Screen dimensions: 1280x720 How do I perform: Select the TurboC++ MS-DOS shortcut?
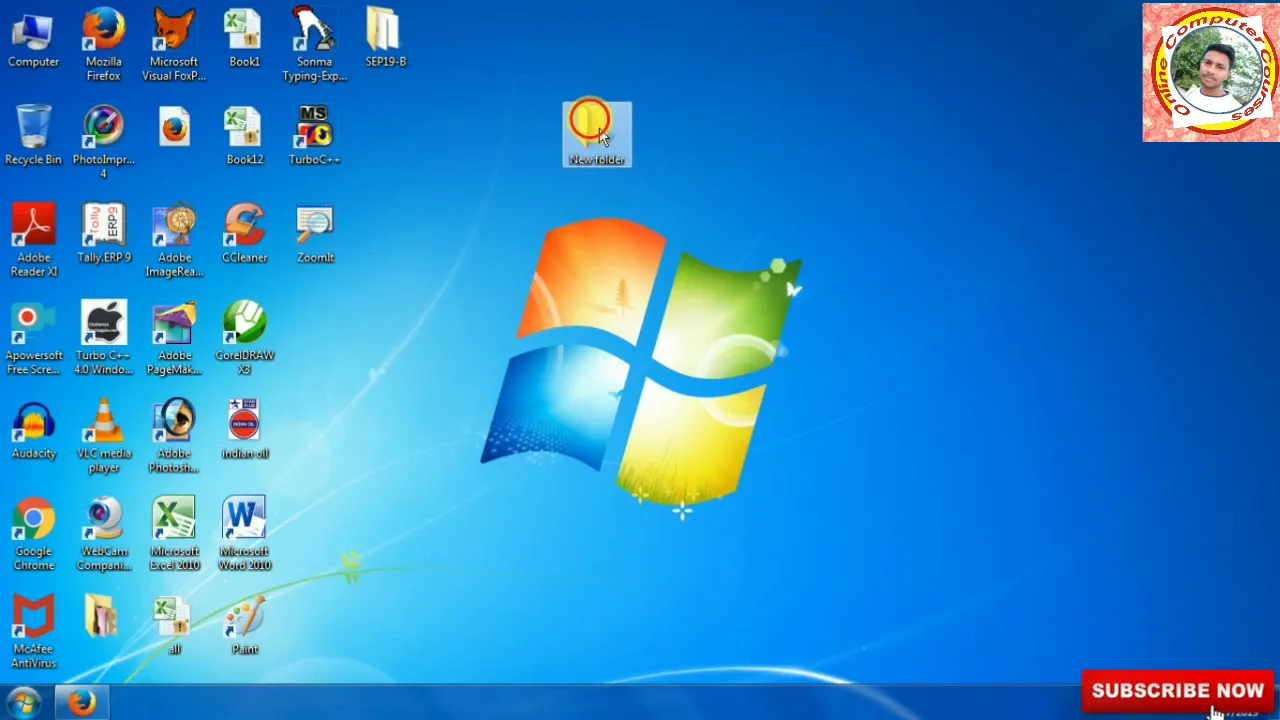(314, 136)
